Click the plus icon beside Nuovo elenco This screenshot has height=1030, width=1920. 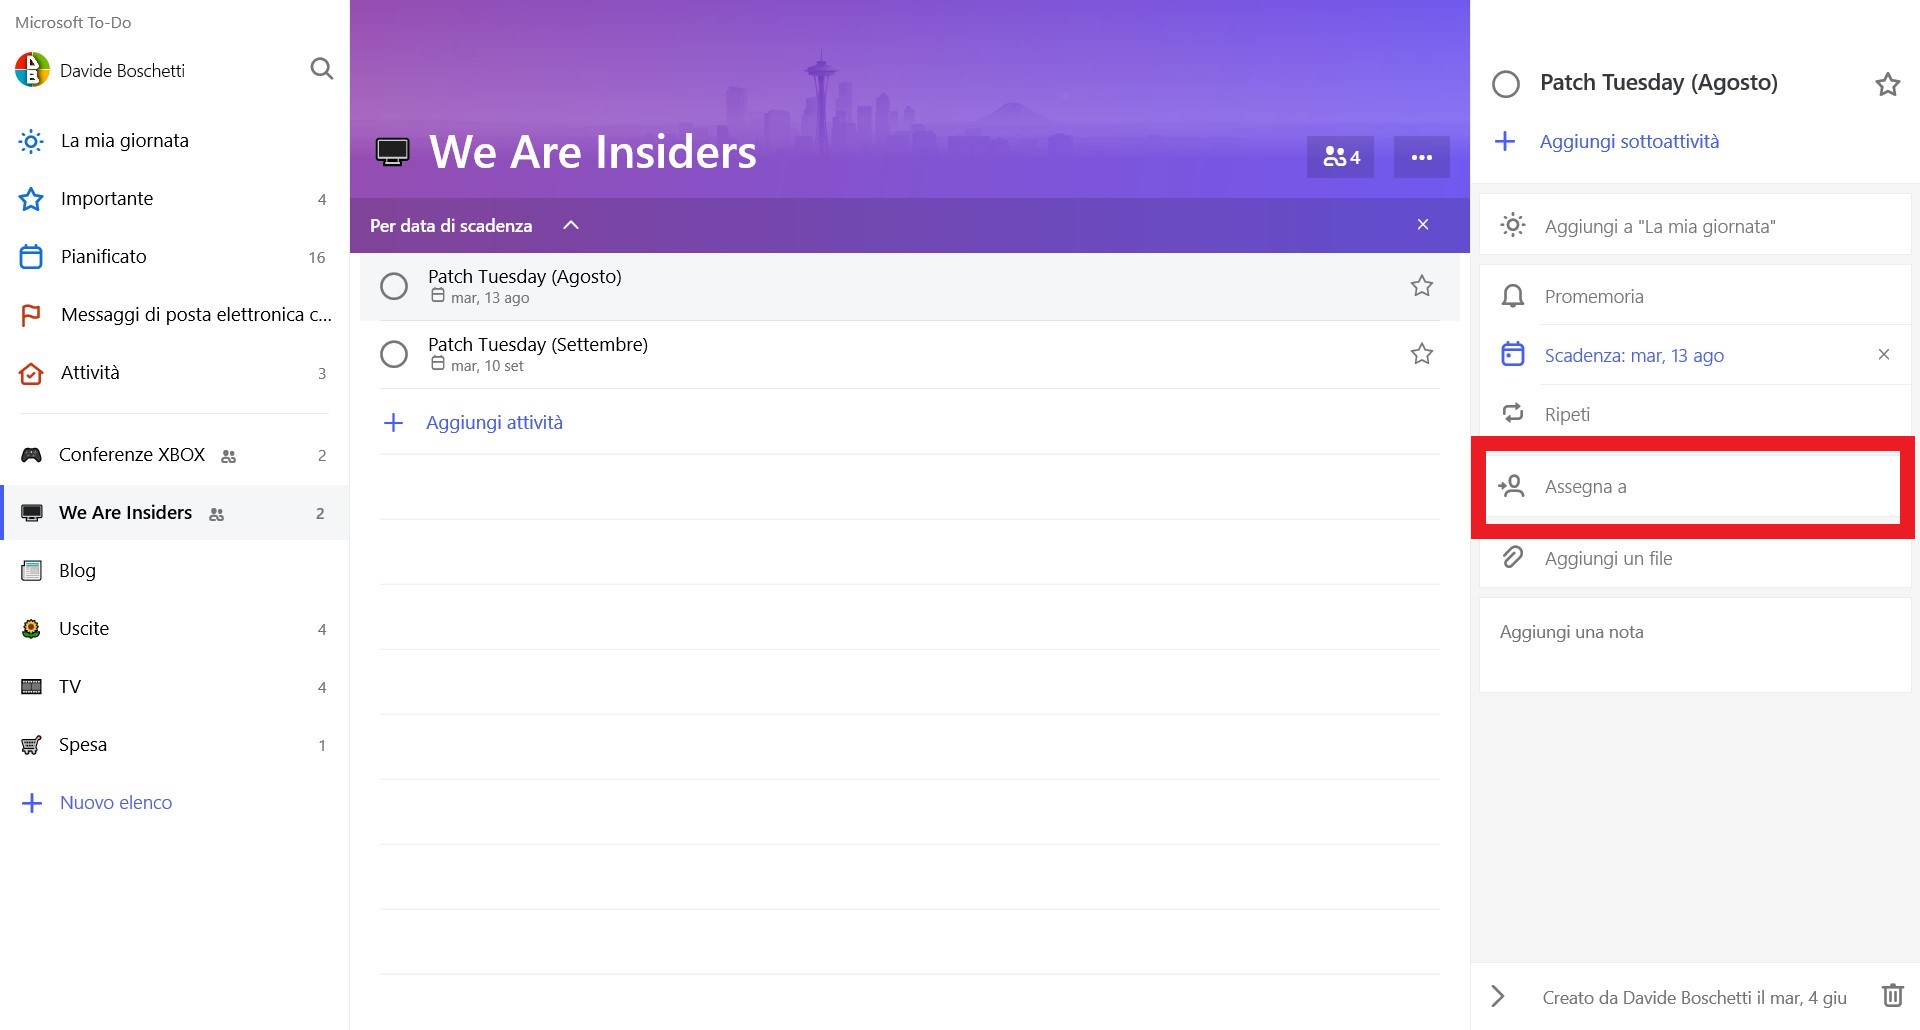32,803
